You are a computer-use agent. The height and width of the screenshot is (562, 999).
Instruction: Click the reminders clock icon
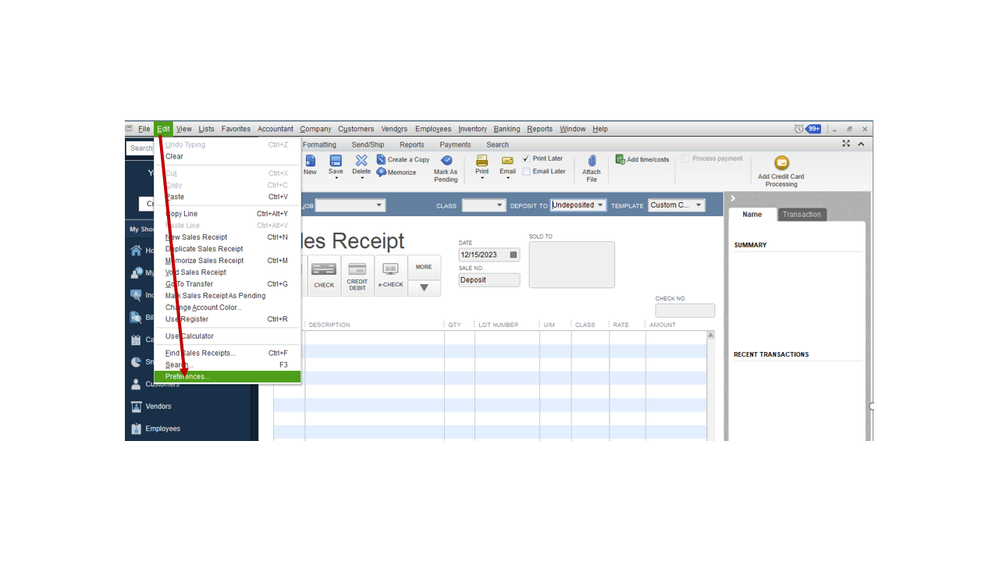coord(798,129)
